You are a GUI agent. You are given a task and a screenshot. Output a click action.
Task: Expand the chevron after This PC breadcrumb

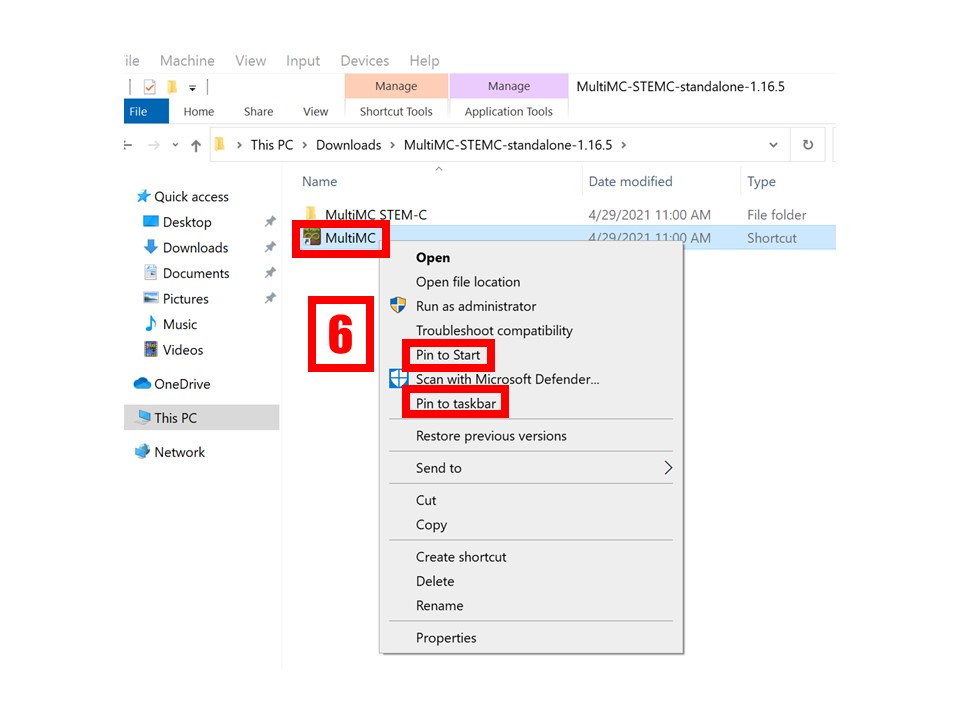[304, 145]
